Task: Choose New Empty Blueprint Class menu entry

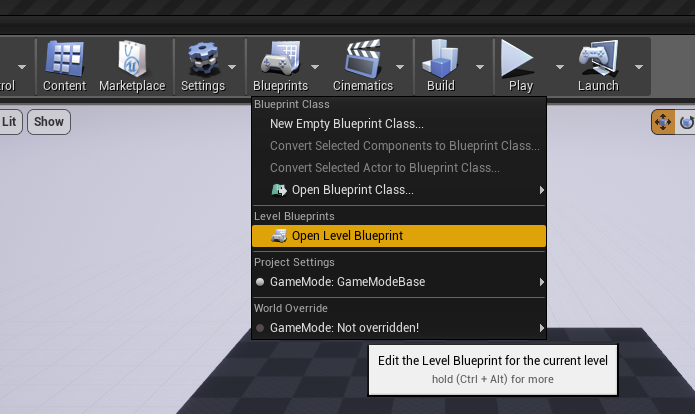Action: click(399, 124)
